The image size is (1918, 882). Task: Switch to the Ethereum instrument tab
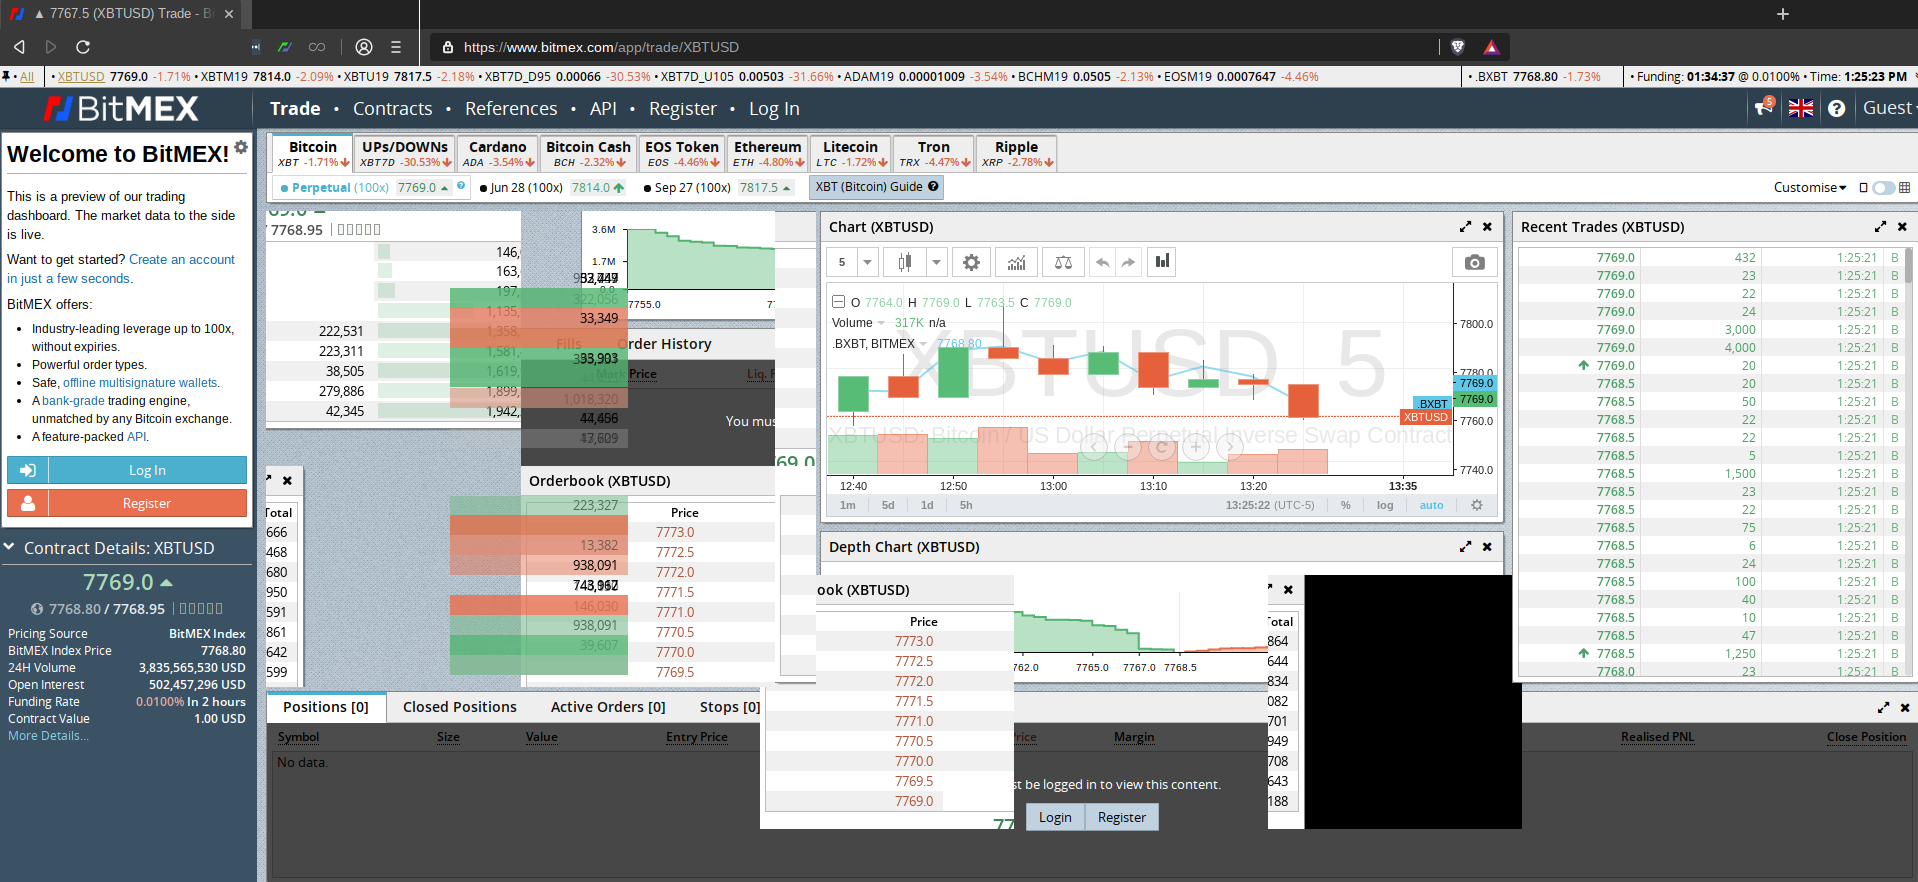(x=768, y=154)
